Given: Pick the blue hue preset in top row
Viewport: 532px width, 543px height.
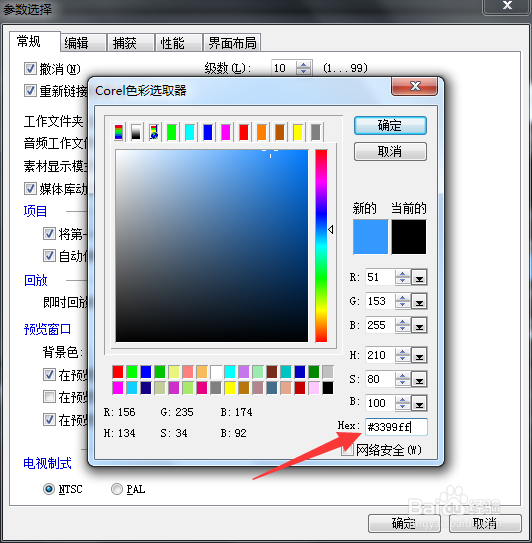Looking at the screenshot, I should coord(208,132).
